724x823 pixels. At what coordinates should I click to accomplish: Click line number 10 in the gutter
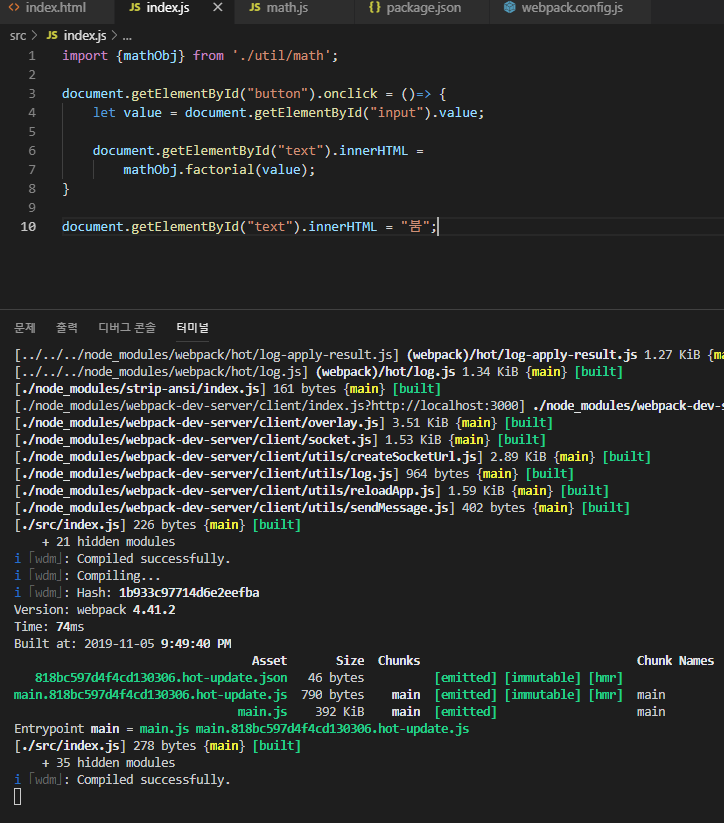click(x=29, y=227)
